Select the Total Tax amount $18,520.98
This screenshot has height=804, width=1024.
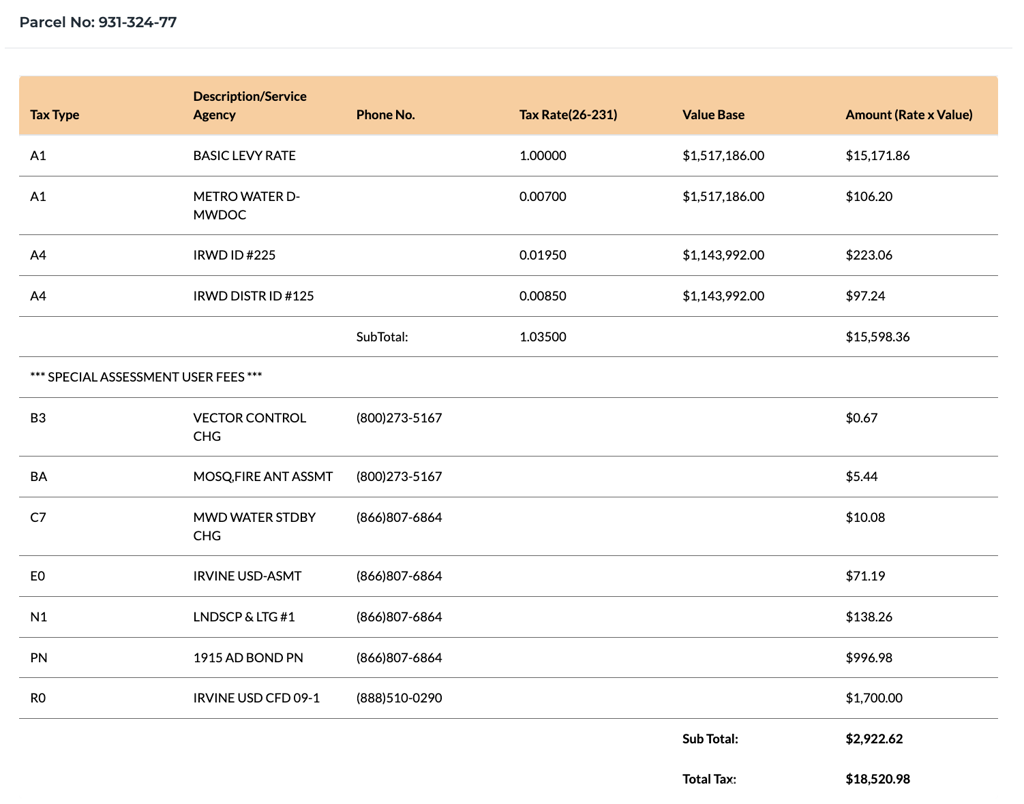click(877, 779)
